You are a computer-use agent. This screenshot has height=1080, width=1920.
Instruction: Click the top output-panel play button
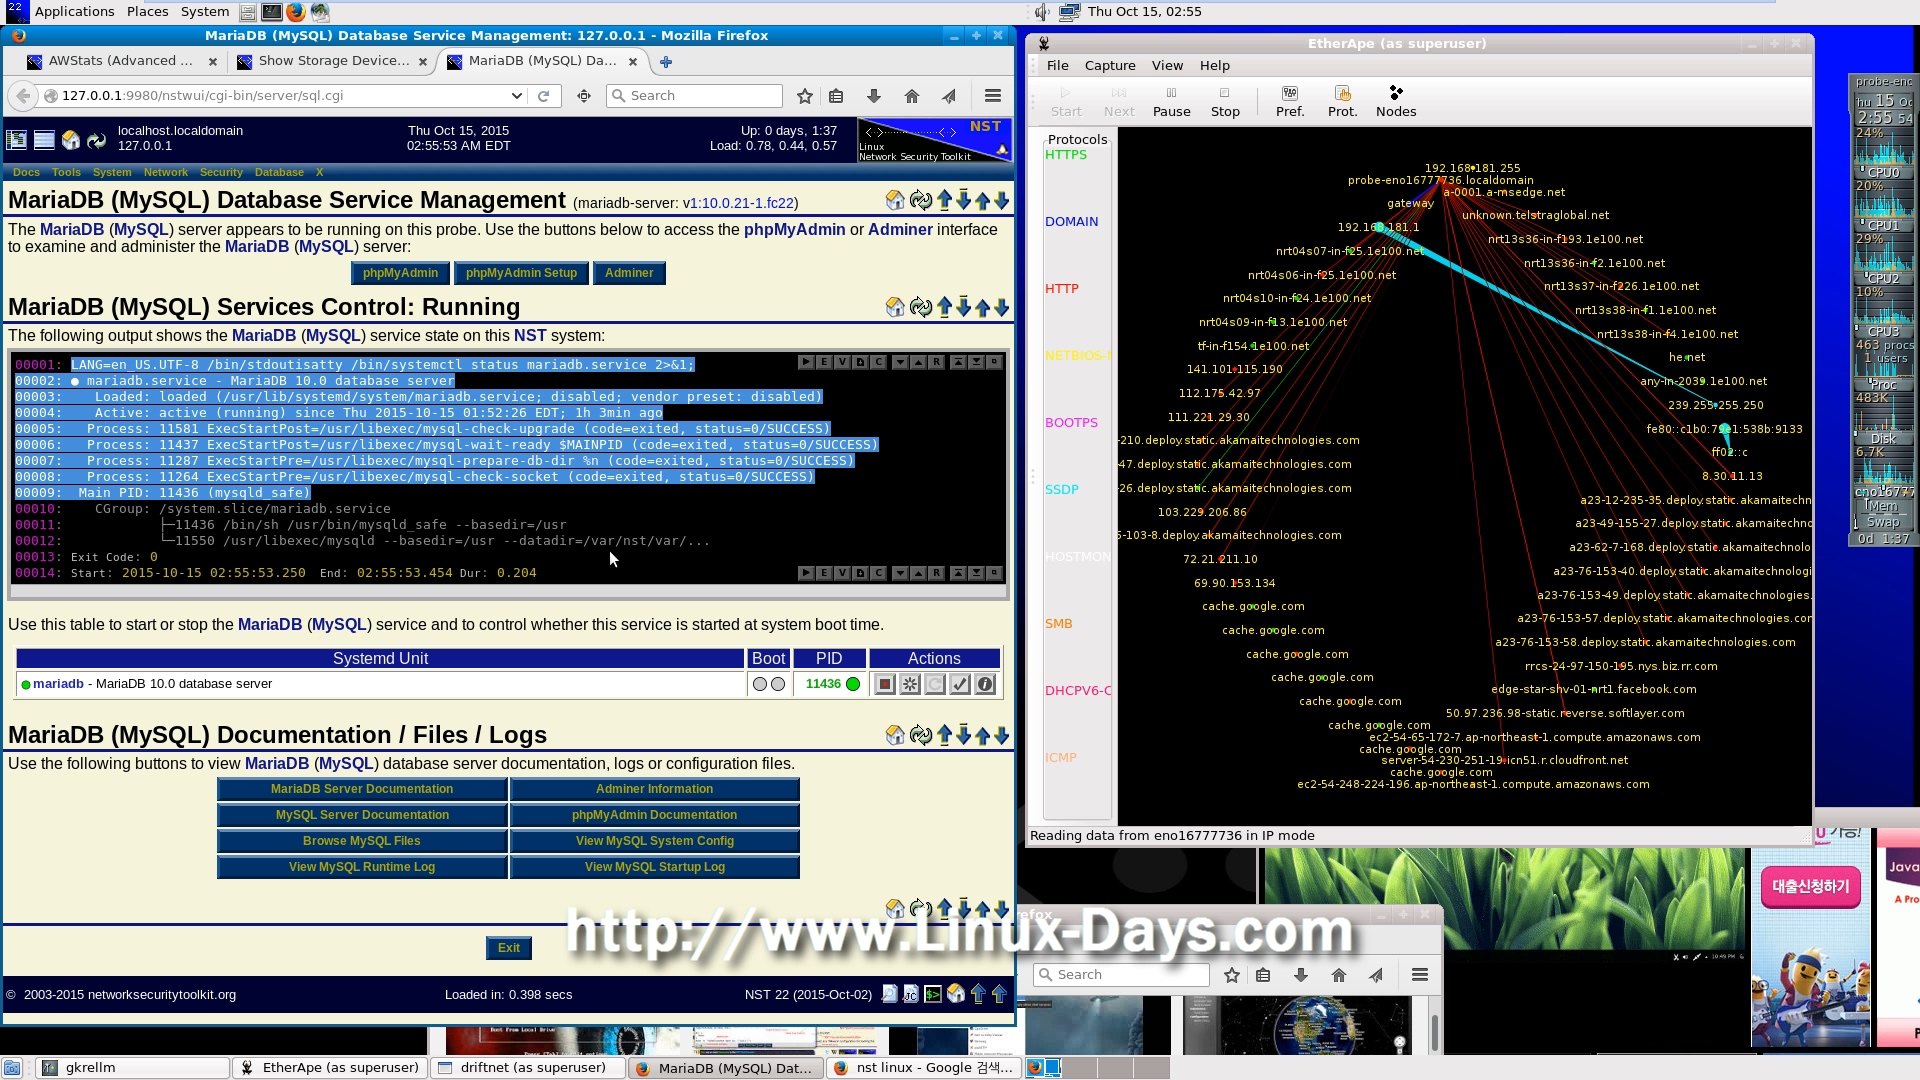click(x=806, y=362)
